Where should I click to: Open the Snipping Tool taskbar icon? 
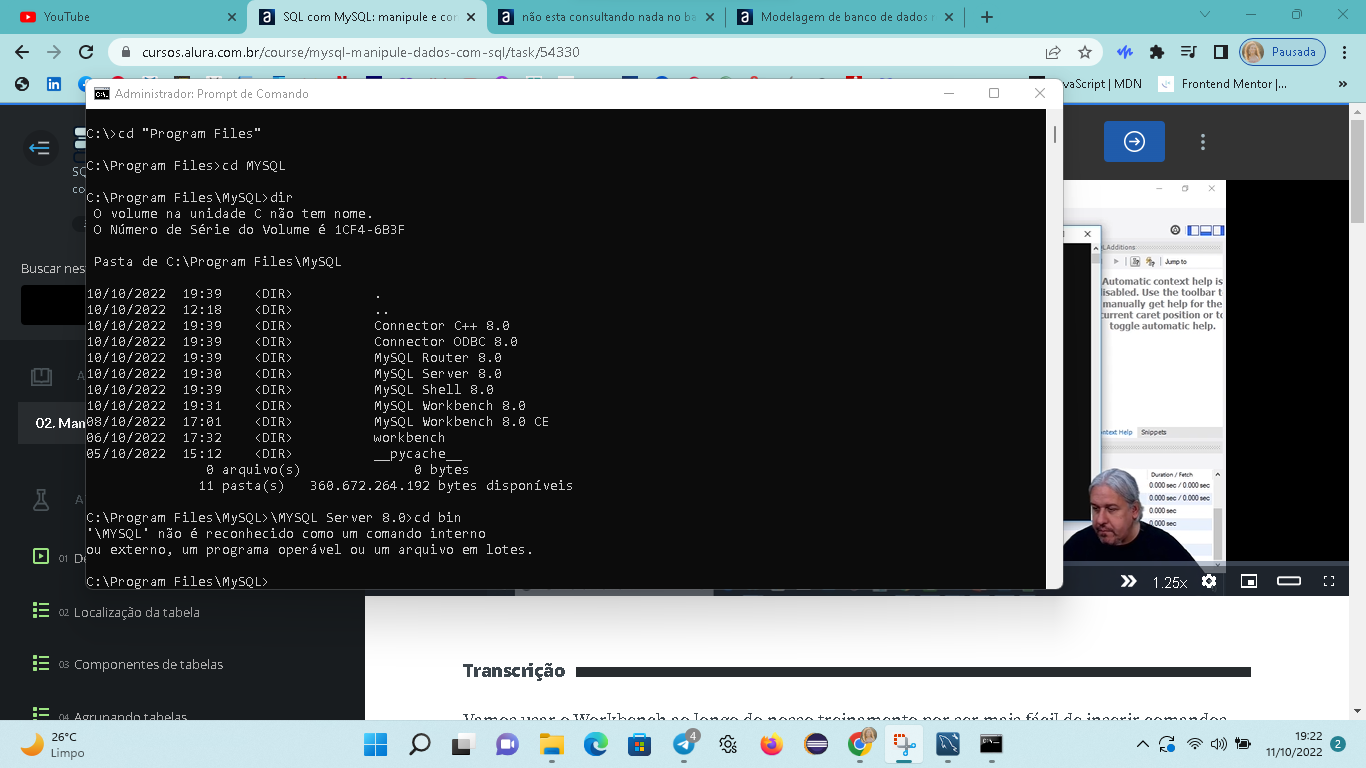[x=903, y=744]
